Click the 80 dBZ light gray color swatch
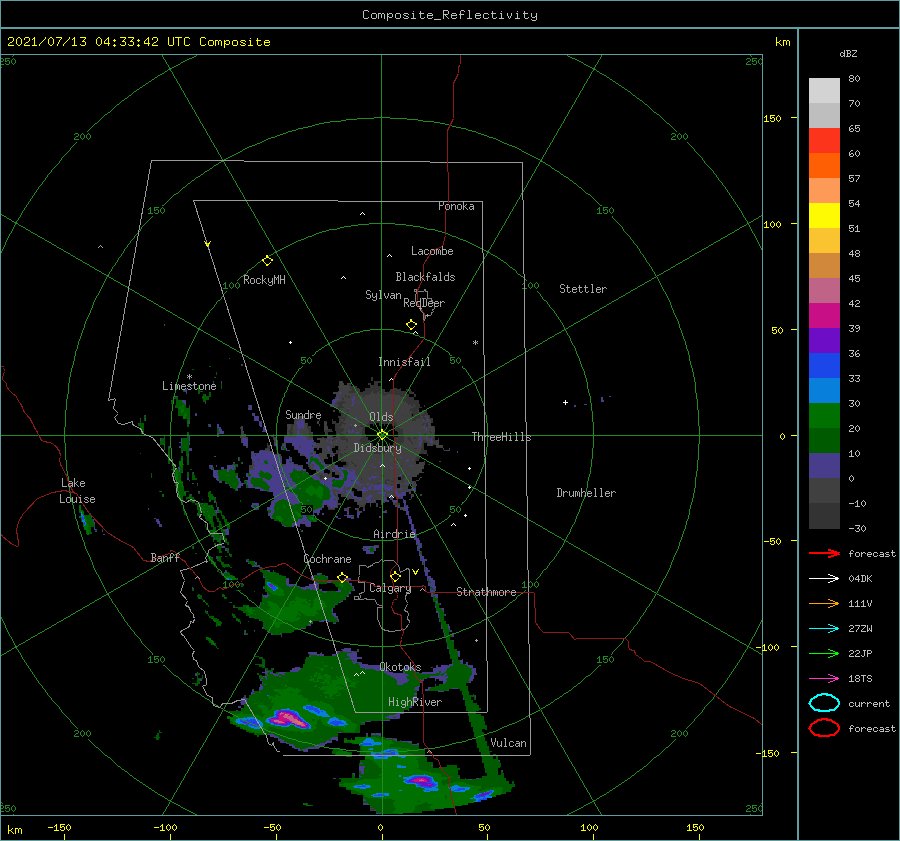Screen dimensions: 900x841 point(824,90)
